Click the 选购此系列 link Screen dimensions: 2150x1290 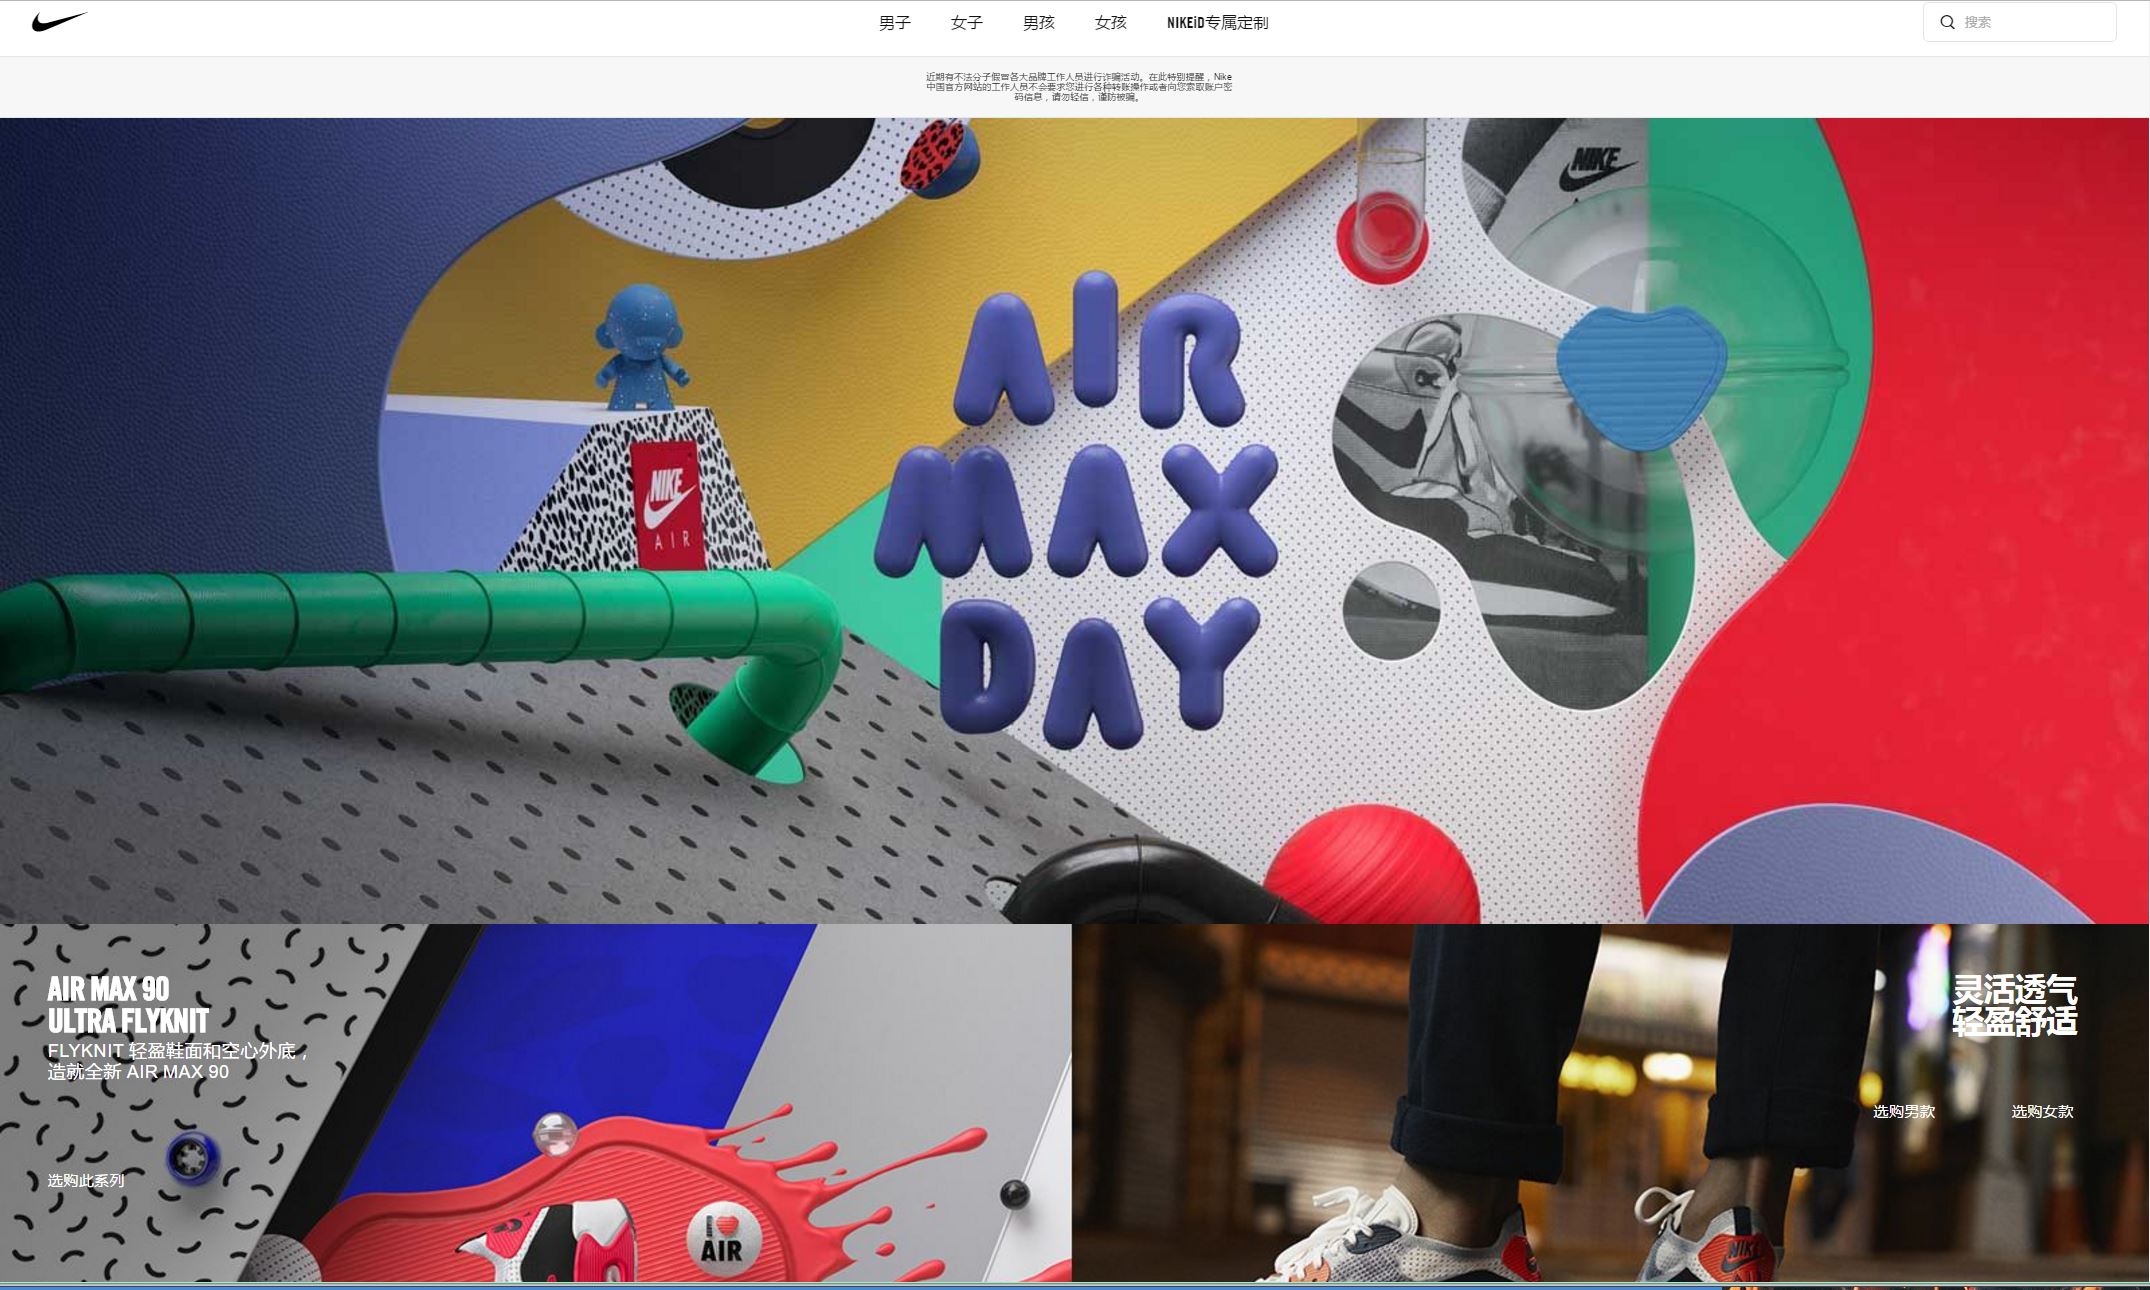pyautogui.click(x=86, y=1180)
